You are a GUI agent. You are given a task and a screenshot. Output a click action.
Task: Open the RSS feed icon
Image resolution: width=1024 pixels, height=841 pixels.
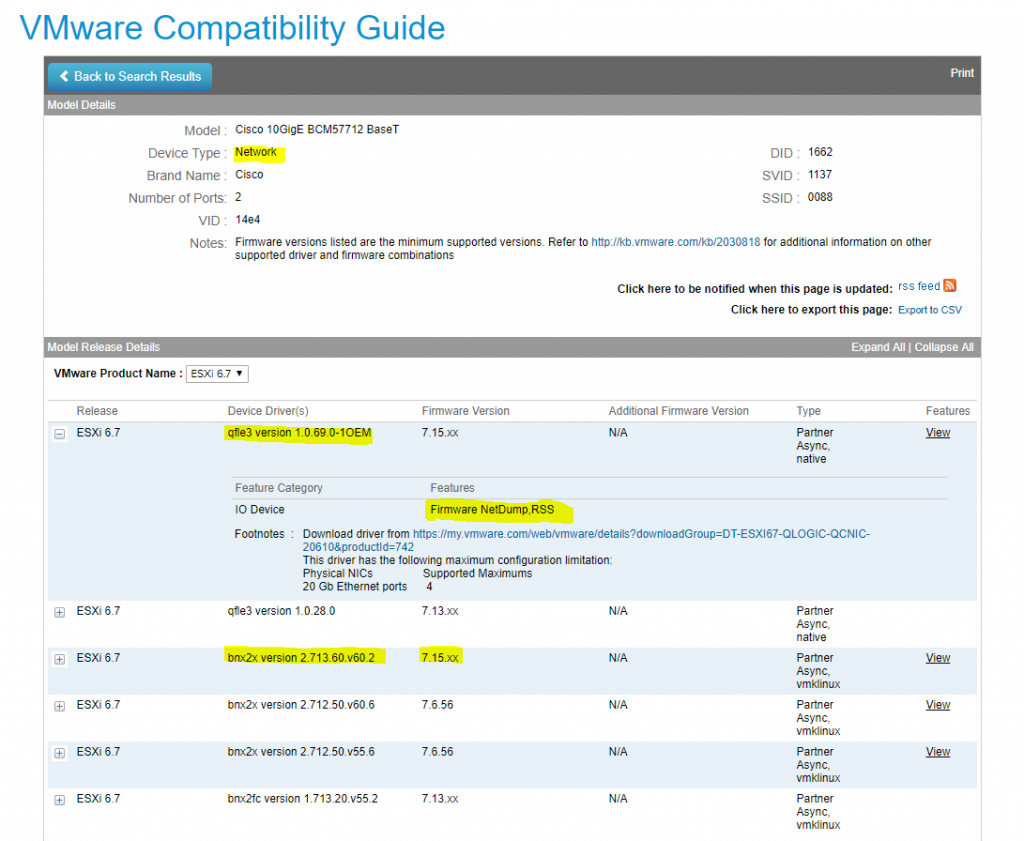pyautogui.click(x=949, y=285)
